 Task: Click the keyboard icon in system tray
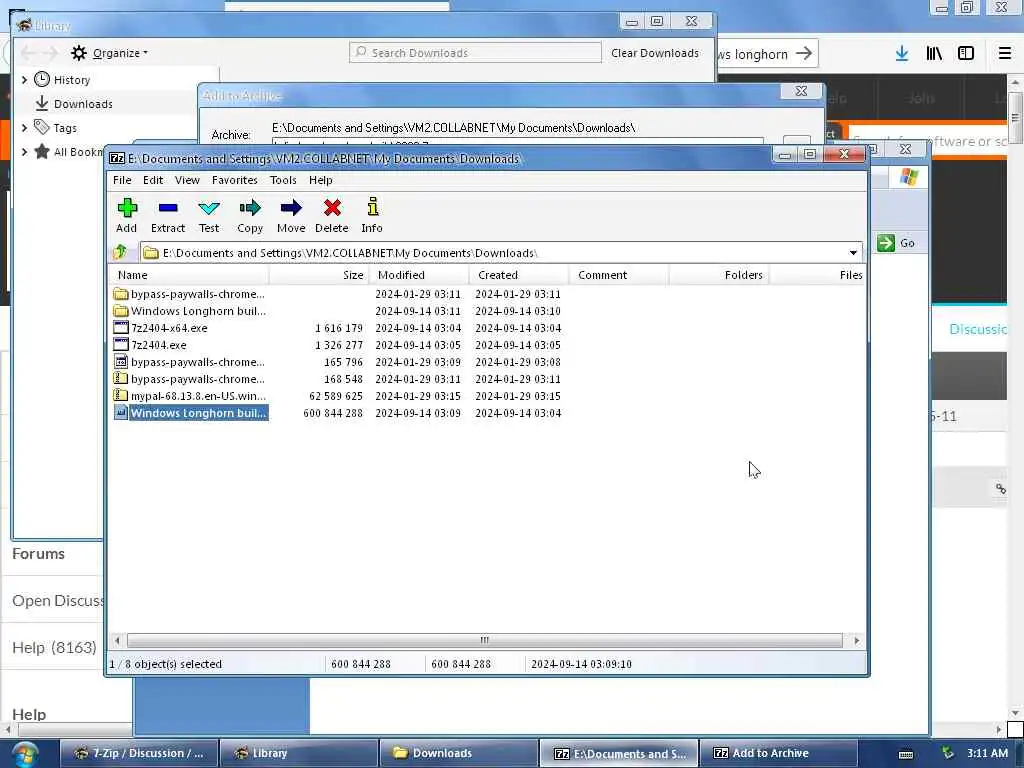click(906, 754)
